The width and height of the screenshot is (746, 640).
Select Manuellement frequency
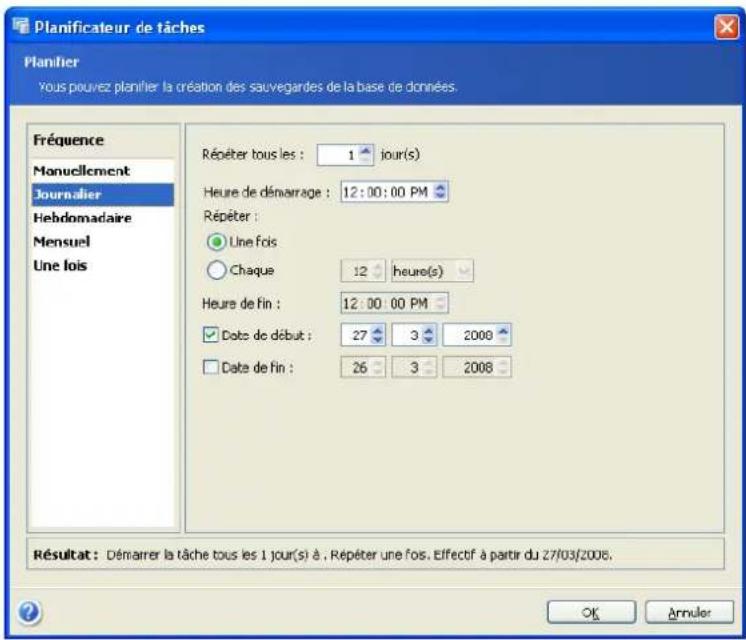tap(103, 171)
